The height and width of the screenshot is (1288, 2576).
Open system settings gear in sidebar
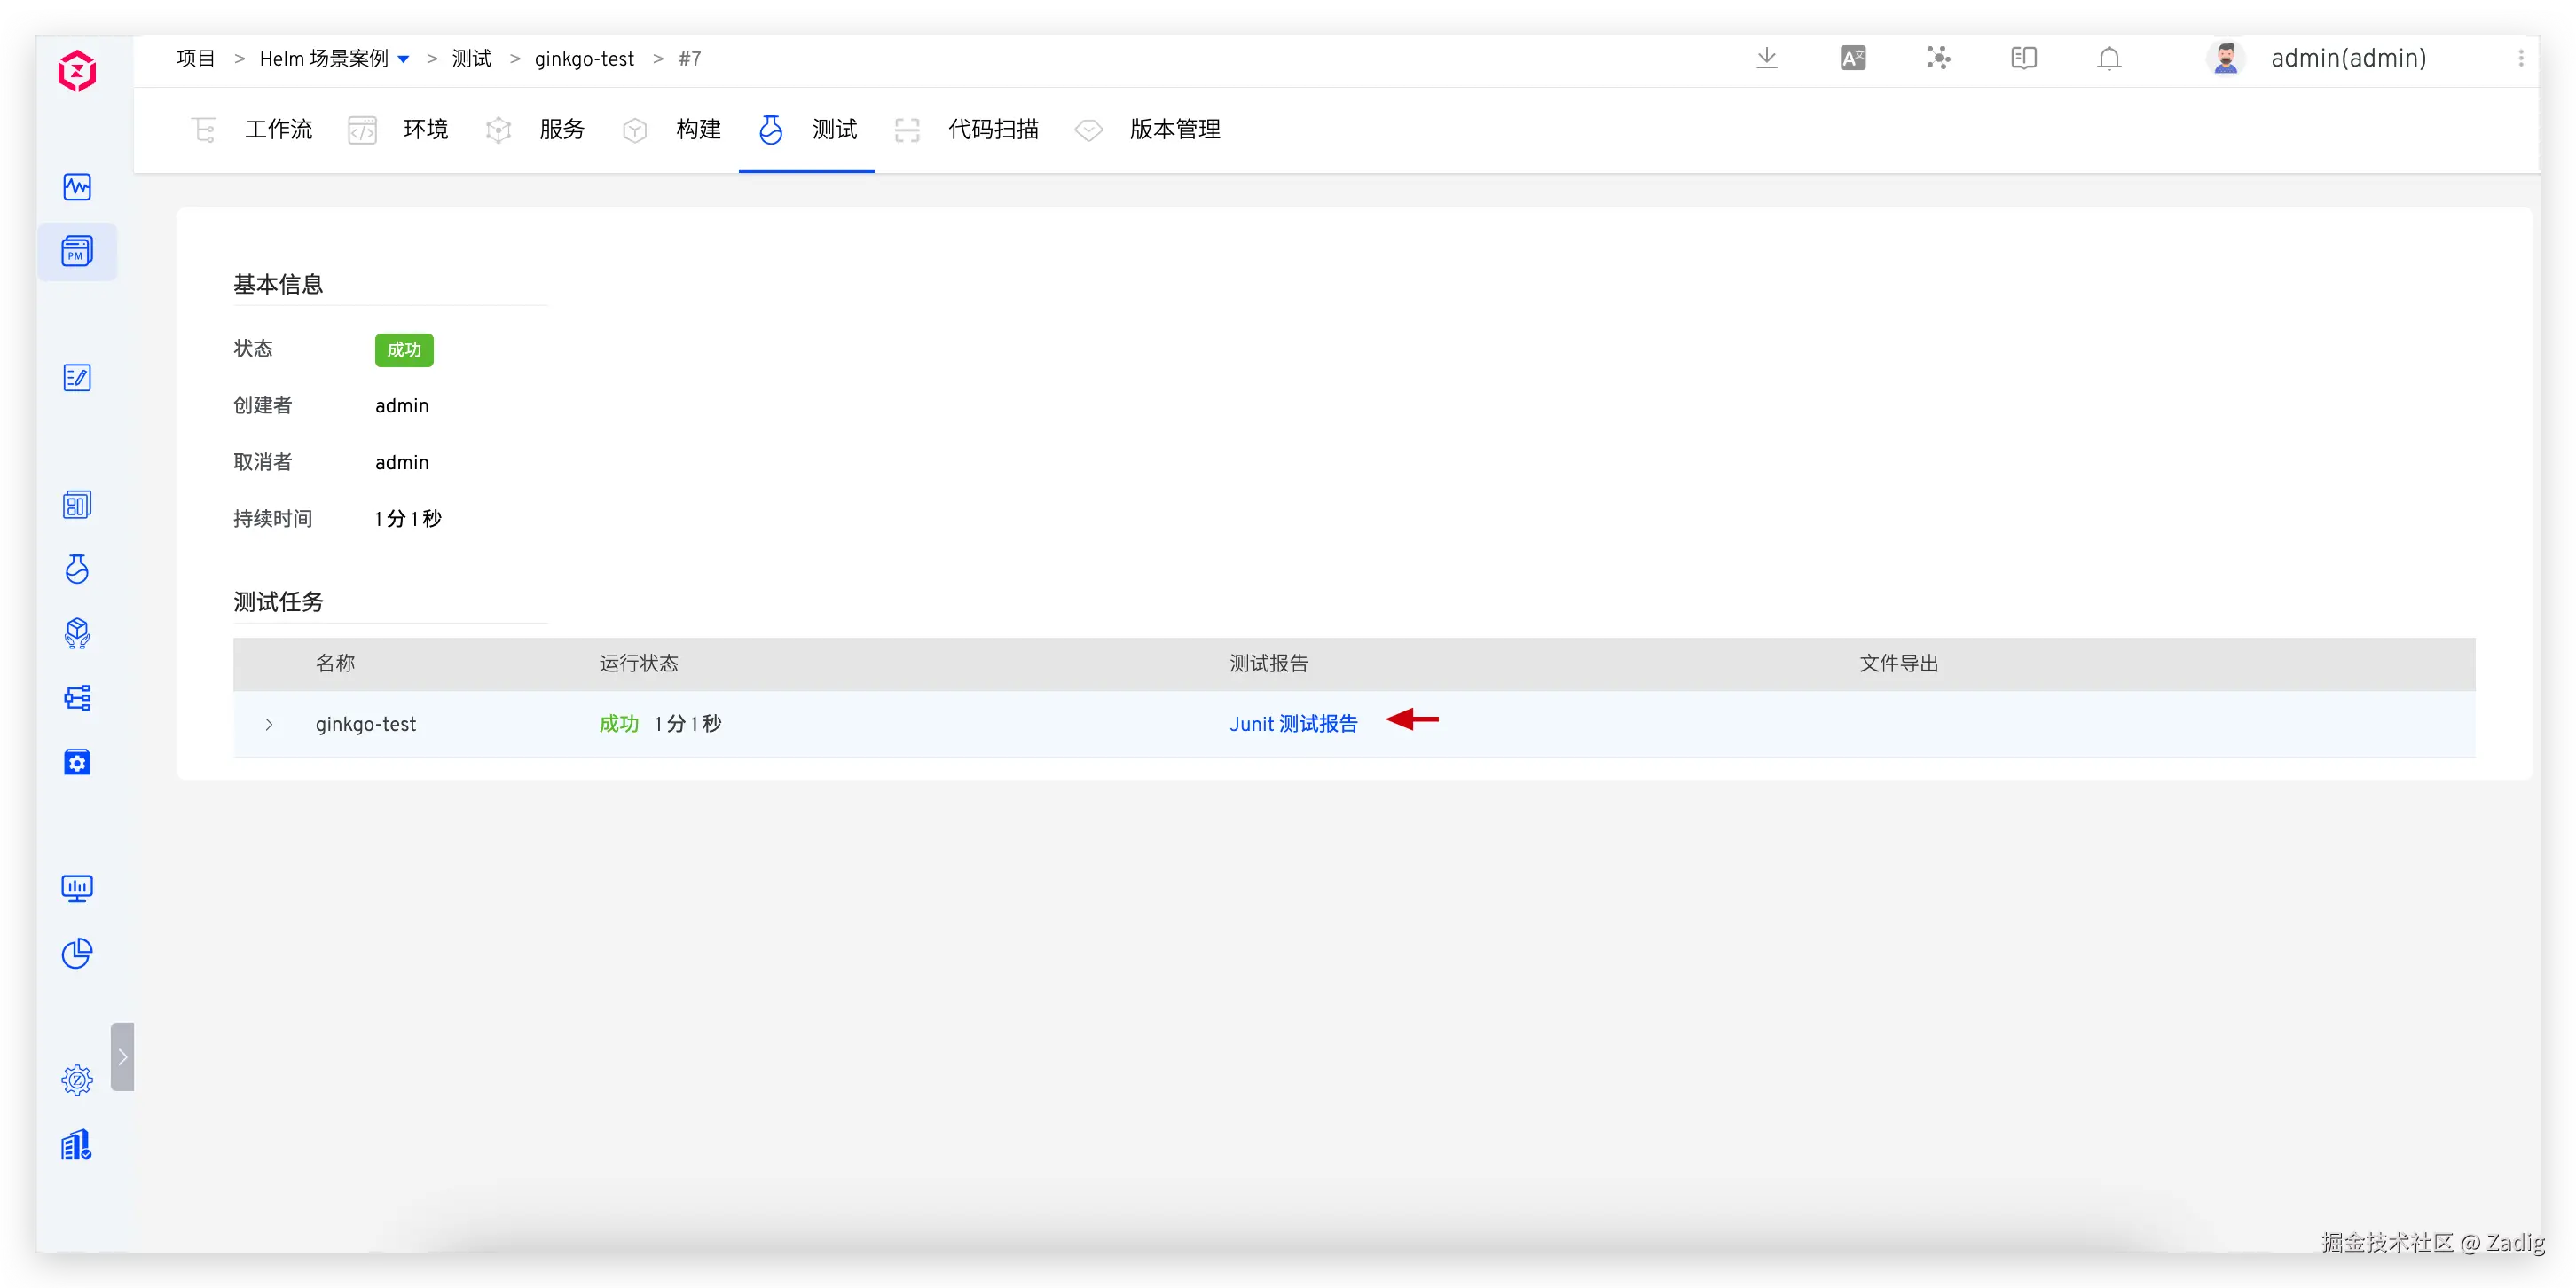[x=77, y=1080]
